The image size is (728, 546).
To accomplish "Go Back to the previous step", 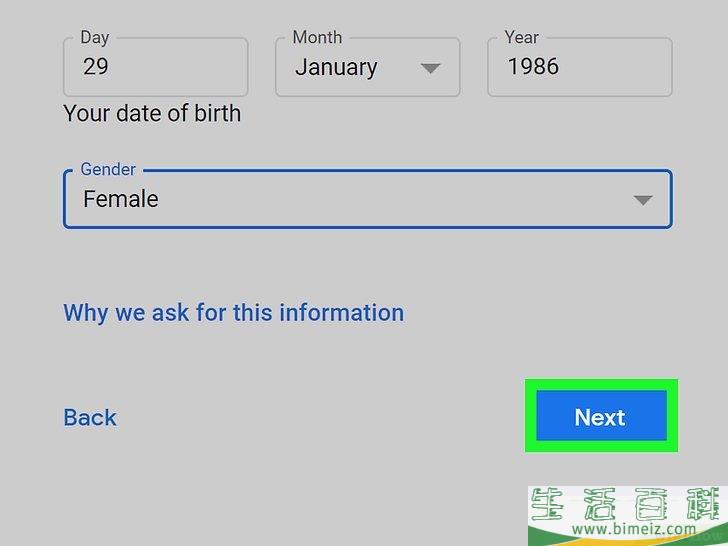I will click(90, 417).
